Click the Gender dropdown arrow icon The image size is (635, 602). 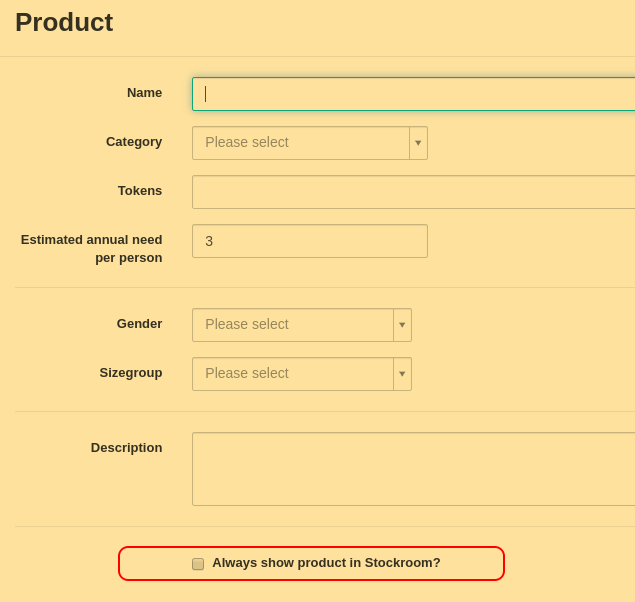402,325
